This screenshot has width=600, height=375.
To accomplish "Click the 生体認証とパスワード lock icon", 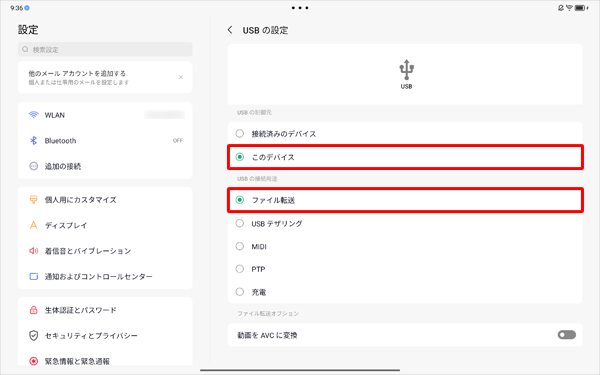I will coord(34,310).
